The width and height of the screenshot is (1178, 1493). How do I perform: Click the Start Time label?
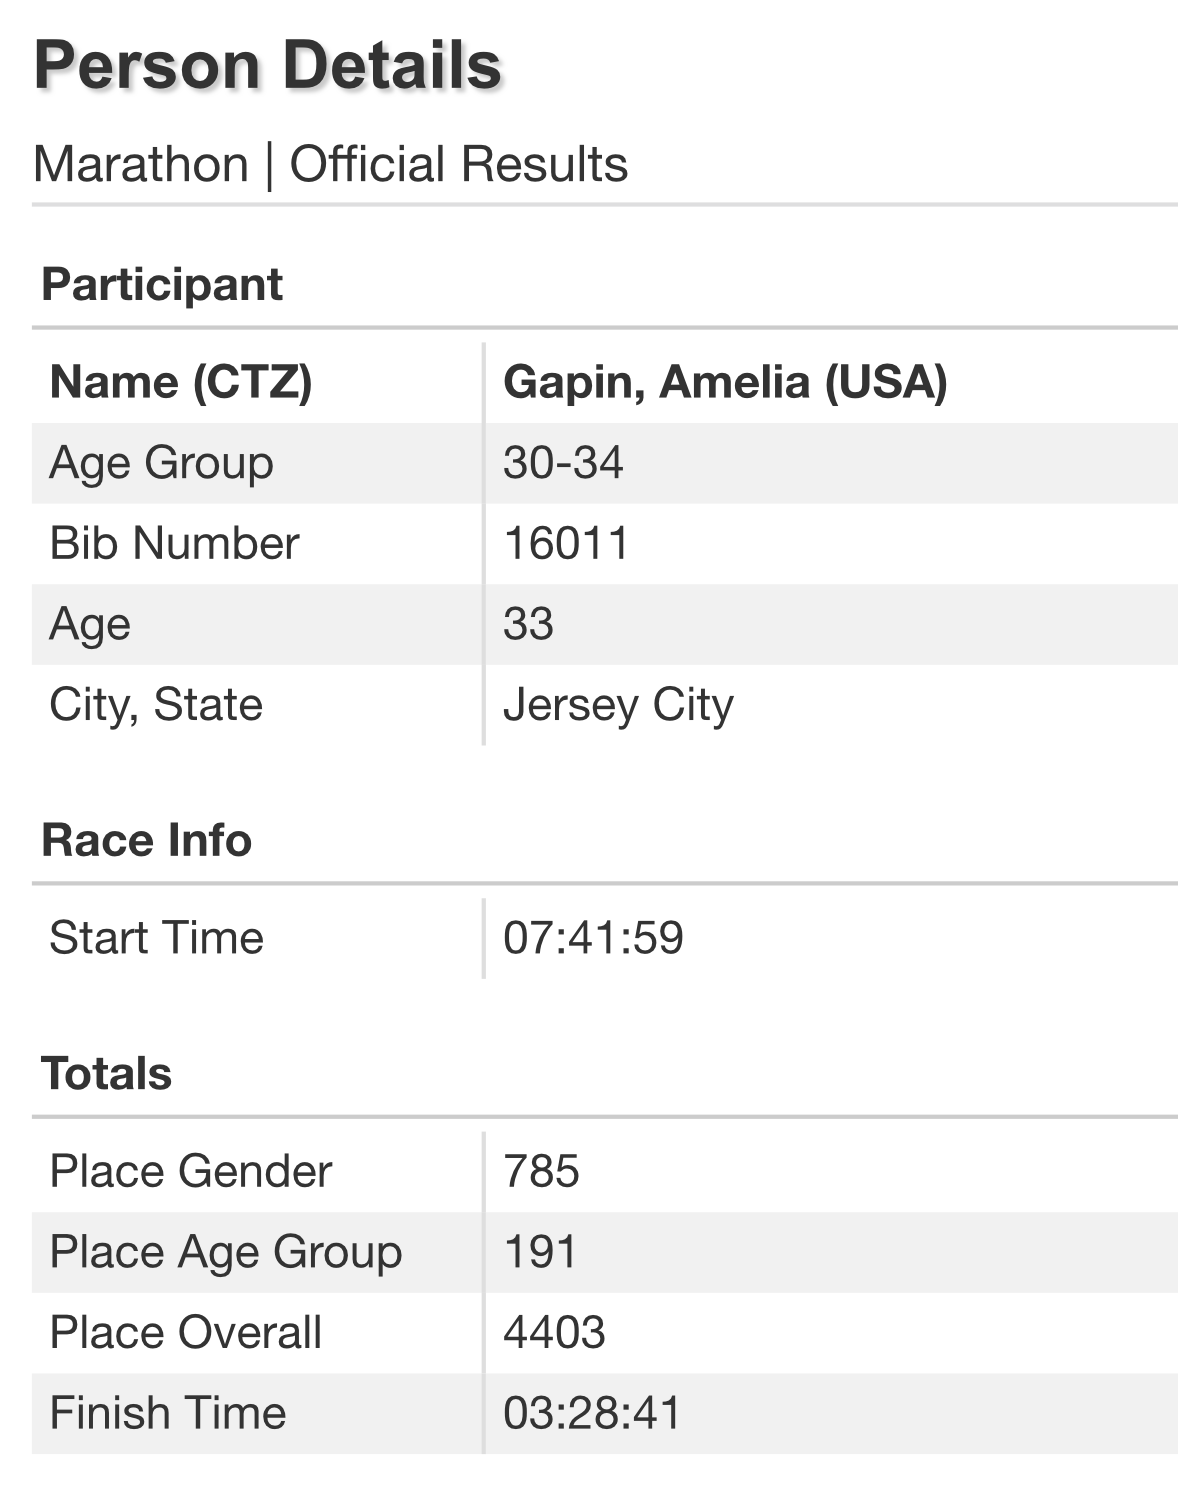click(157, 938)
